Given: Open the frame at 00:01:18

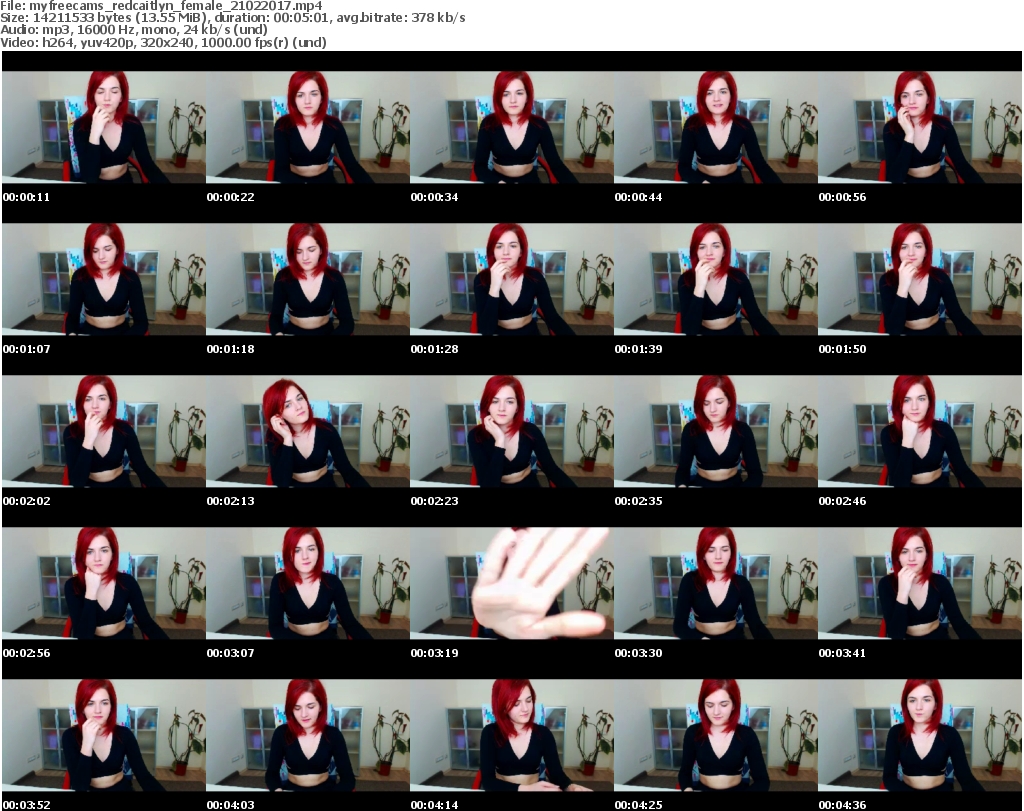Looking at the screenshot, I should coord(308,279).
